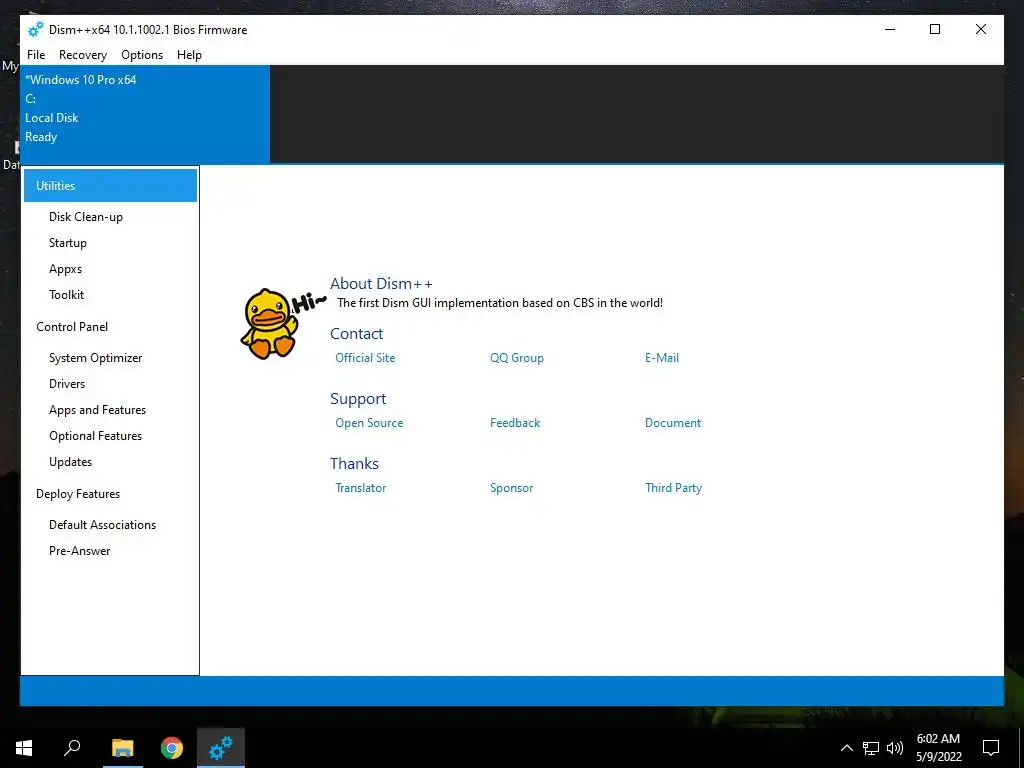Open the Windows Start menu
The height and width of the screenshot is (768, 1024).
coord(24,748)
